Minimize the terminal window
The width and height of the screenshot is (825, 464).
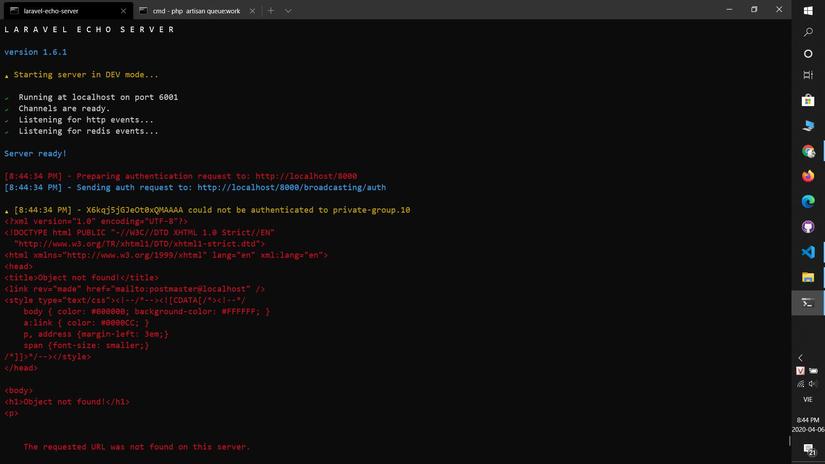click(729, 9)
